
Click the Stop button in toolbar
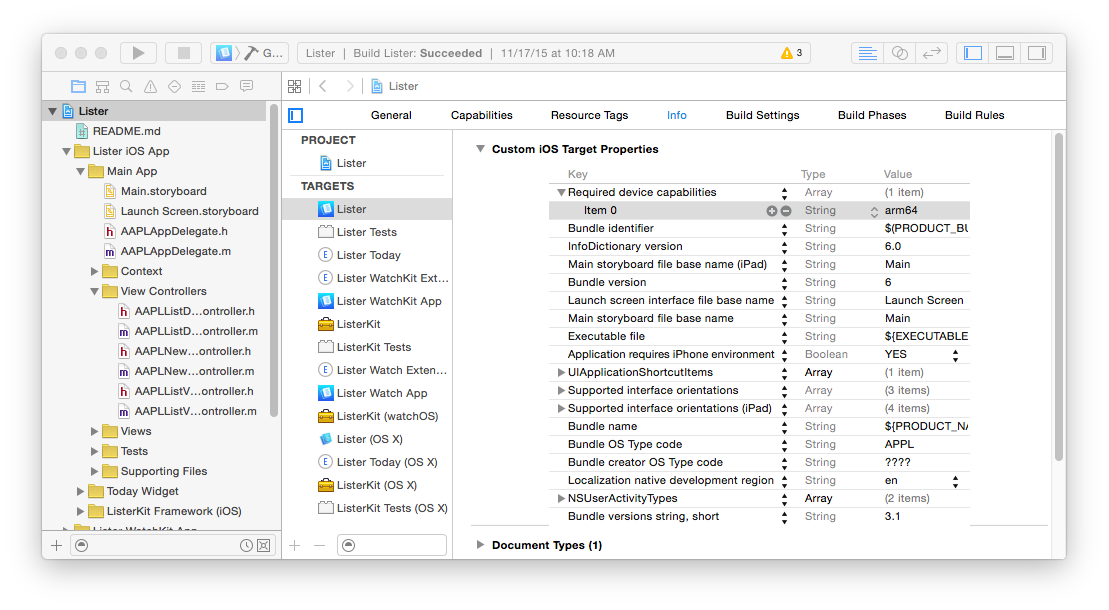(x=183, y=53)
